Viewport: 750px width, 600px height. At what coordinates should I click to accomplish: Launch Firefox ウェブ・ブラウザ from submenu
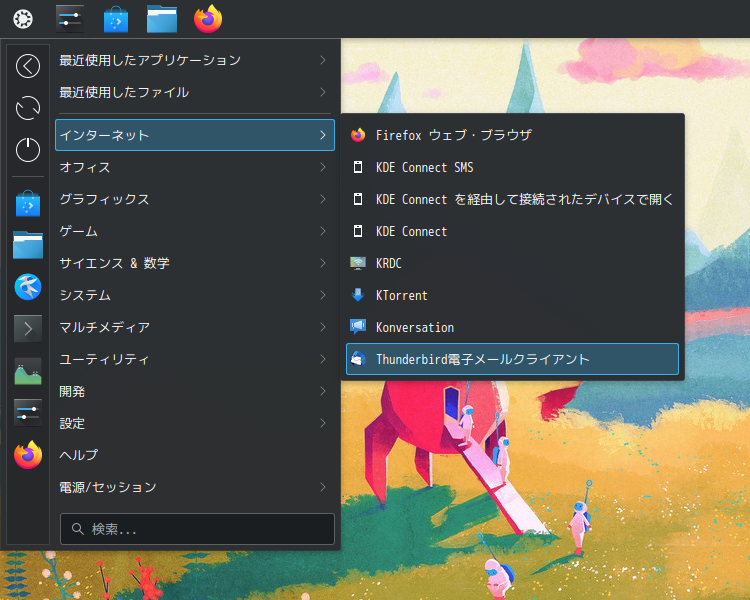click(x=512, y=135)
